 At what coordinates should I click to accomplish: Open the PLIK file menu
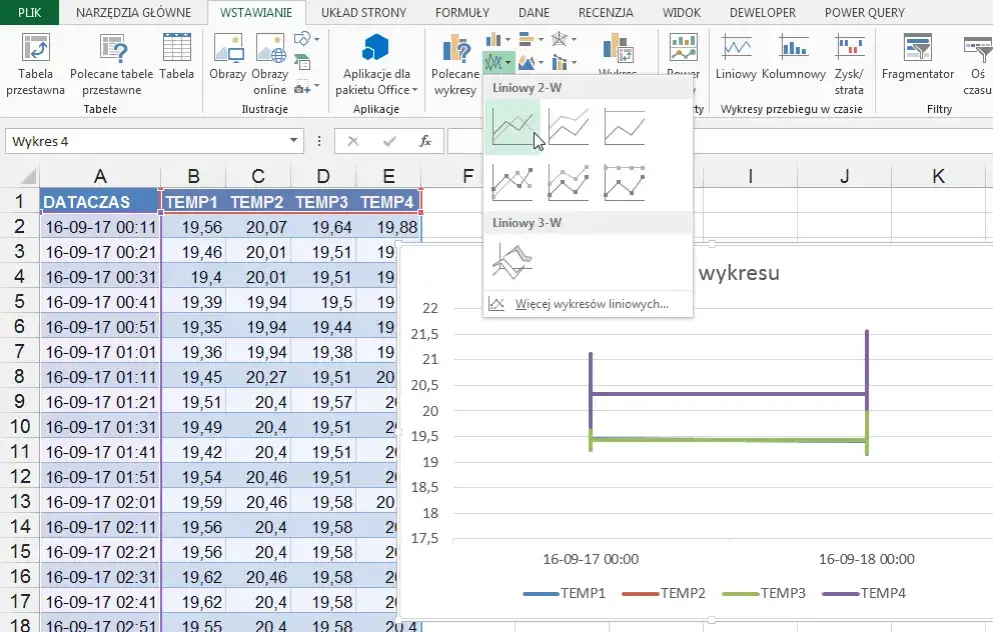29,13
